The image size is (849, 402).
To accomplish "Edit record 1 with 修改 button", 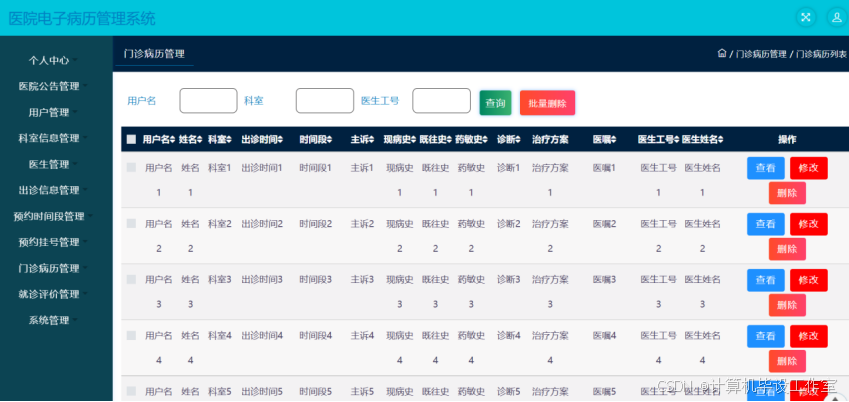I will pyautogui.click(x=809, y=168).
